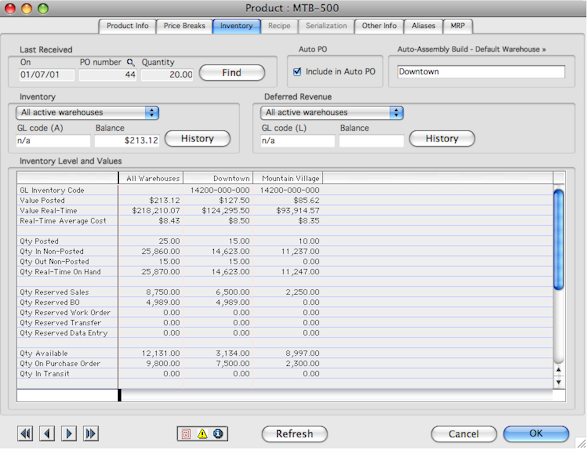
Task: Select the Qty Reserved Data Entry row label
Action: [64, 333]
